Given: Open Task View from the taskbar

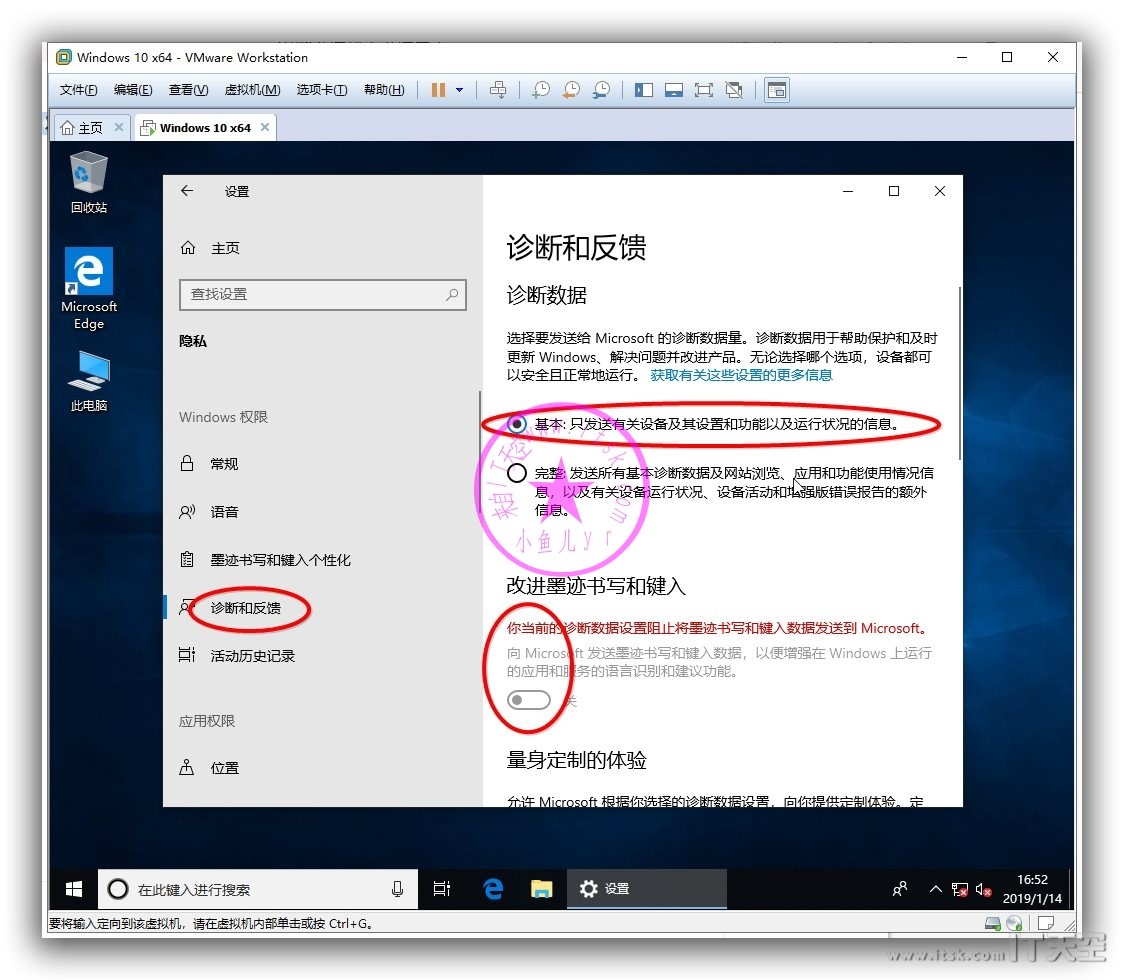Looking at the screenshot, I should [x=442, y=889].
